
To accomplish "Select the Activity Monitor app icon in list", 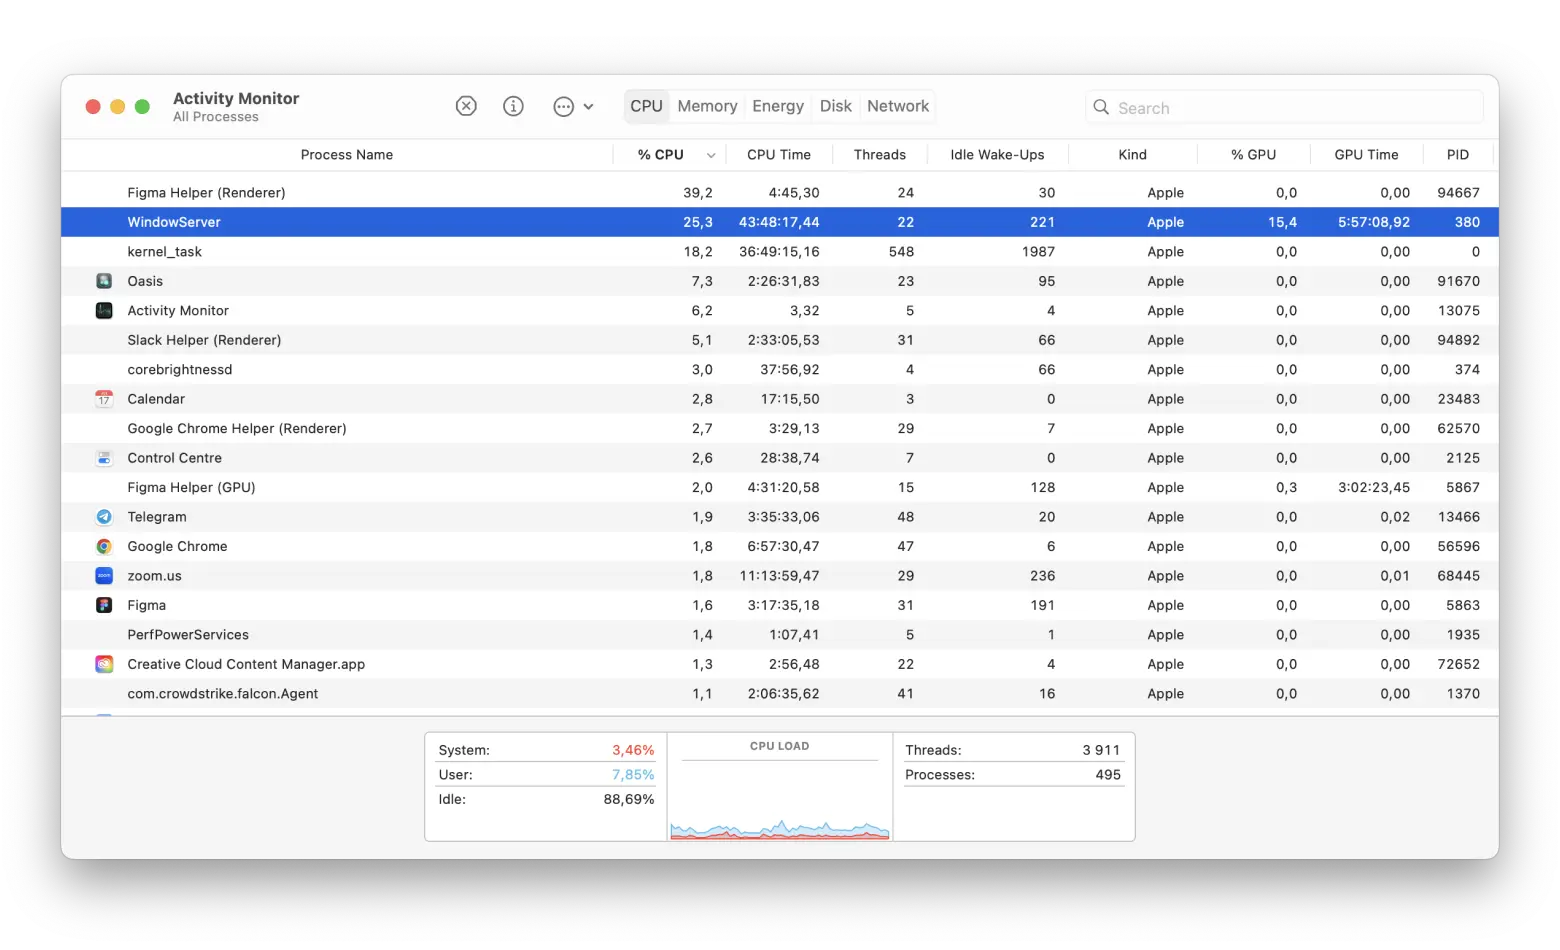I will (x=104, y=311).
